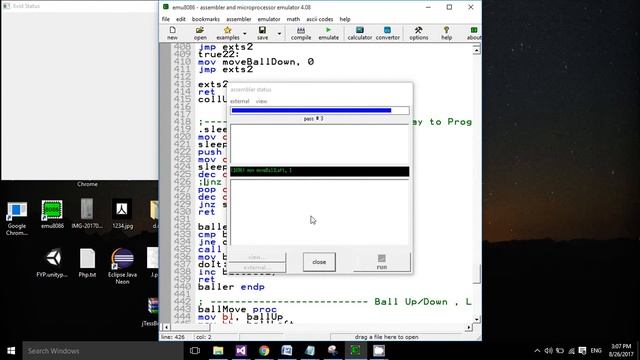Click the horizontal scroll right arrow
The image size is (640, 360).
[x=469, y=327]
